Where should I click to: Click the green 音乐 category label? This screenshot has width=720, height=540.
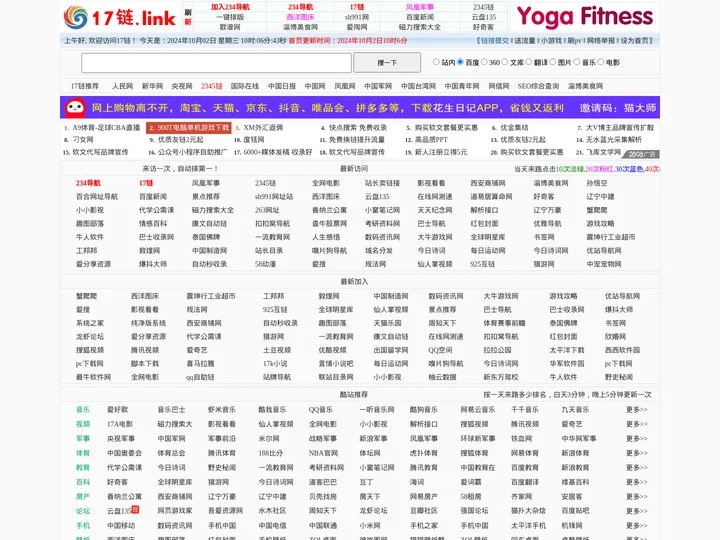pos(83,410)
